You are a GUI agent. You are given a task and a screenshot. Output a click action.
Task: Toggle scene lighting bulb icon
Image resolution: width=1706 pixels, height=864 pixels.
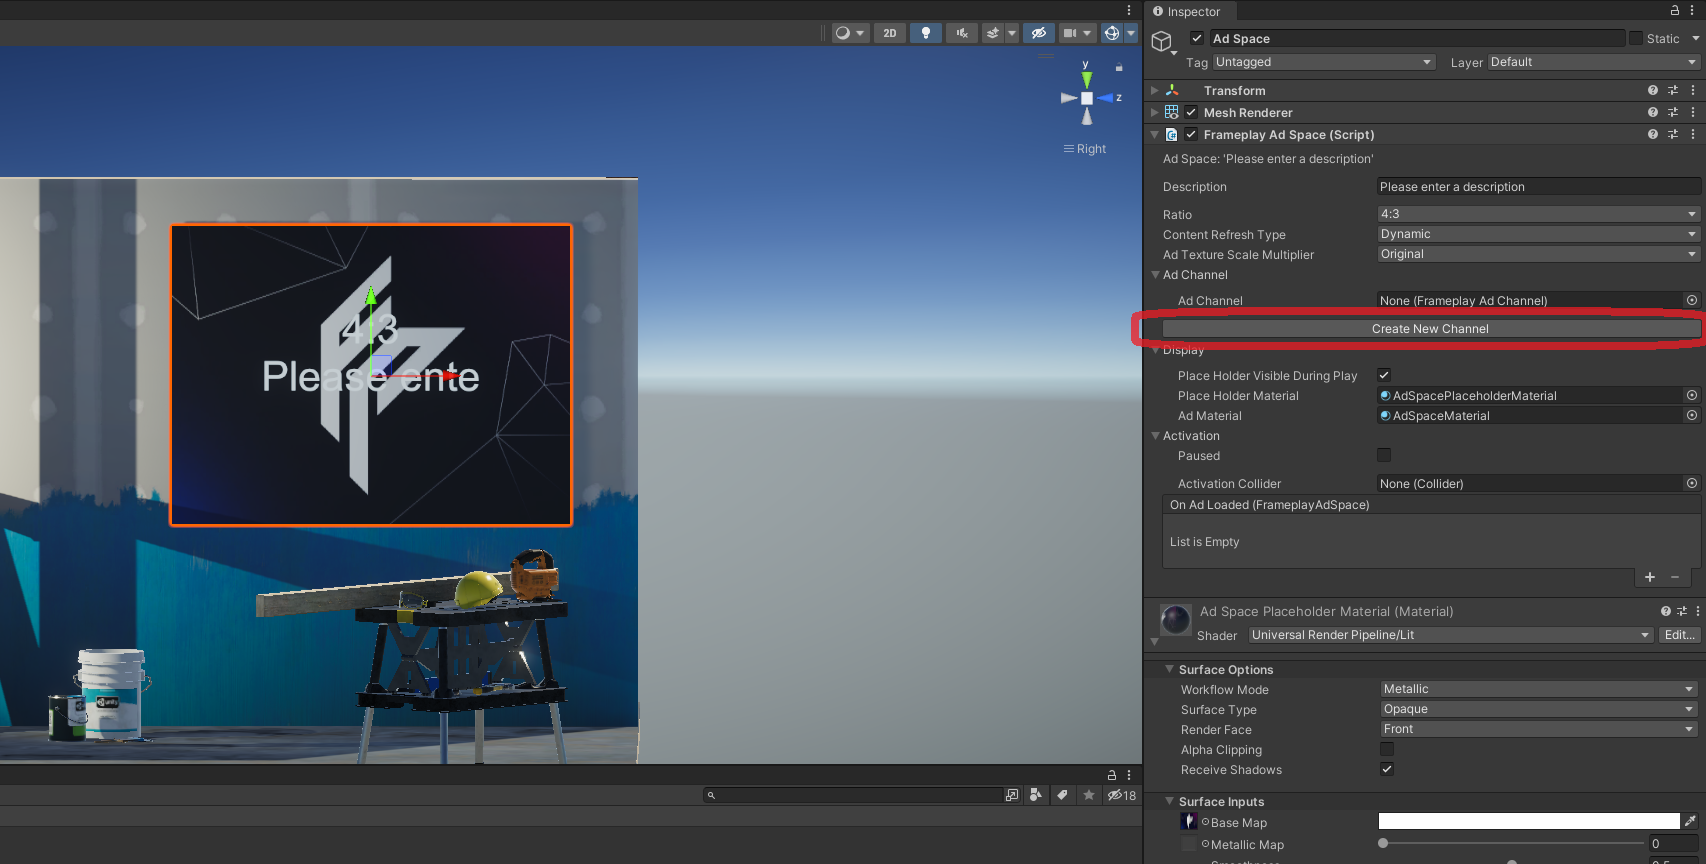click(x=926, y=33)
